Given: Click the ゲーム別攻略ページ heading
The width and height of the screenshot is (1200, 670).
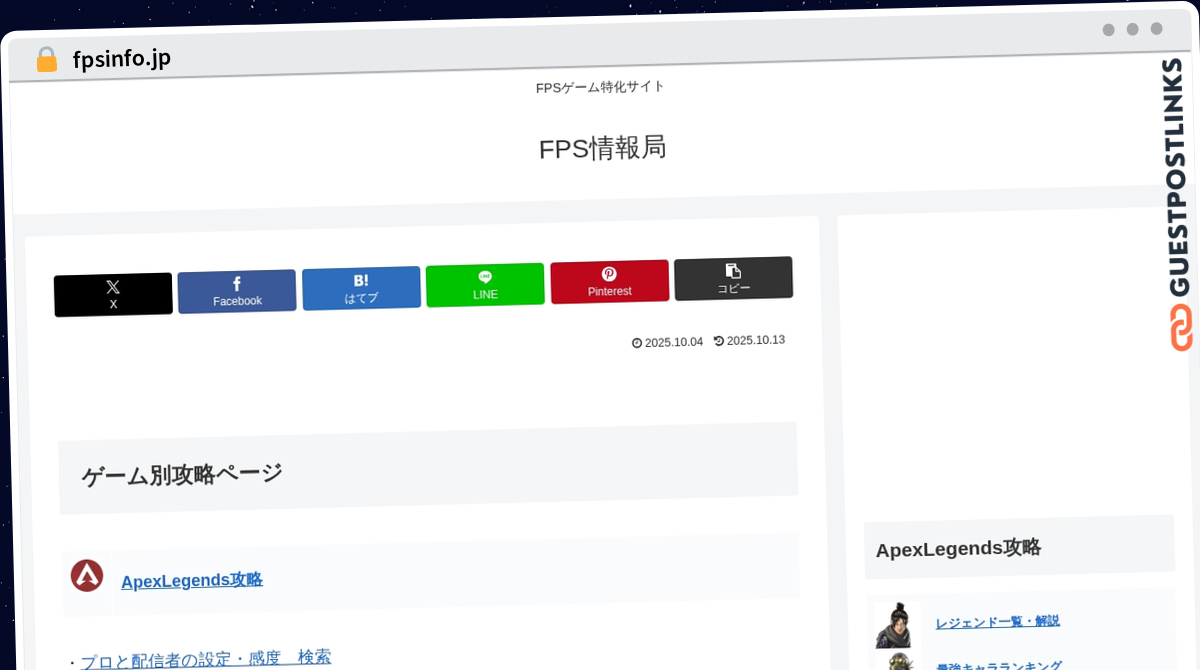Looking at the screenshot, I should 182,474.
